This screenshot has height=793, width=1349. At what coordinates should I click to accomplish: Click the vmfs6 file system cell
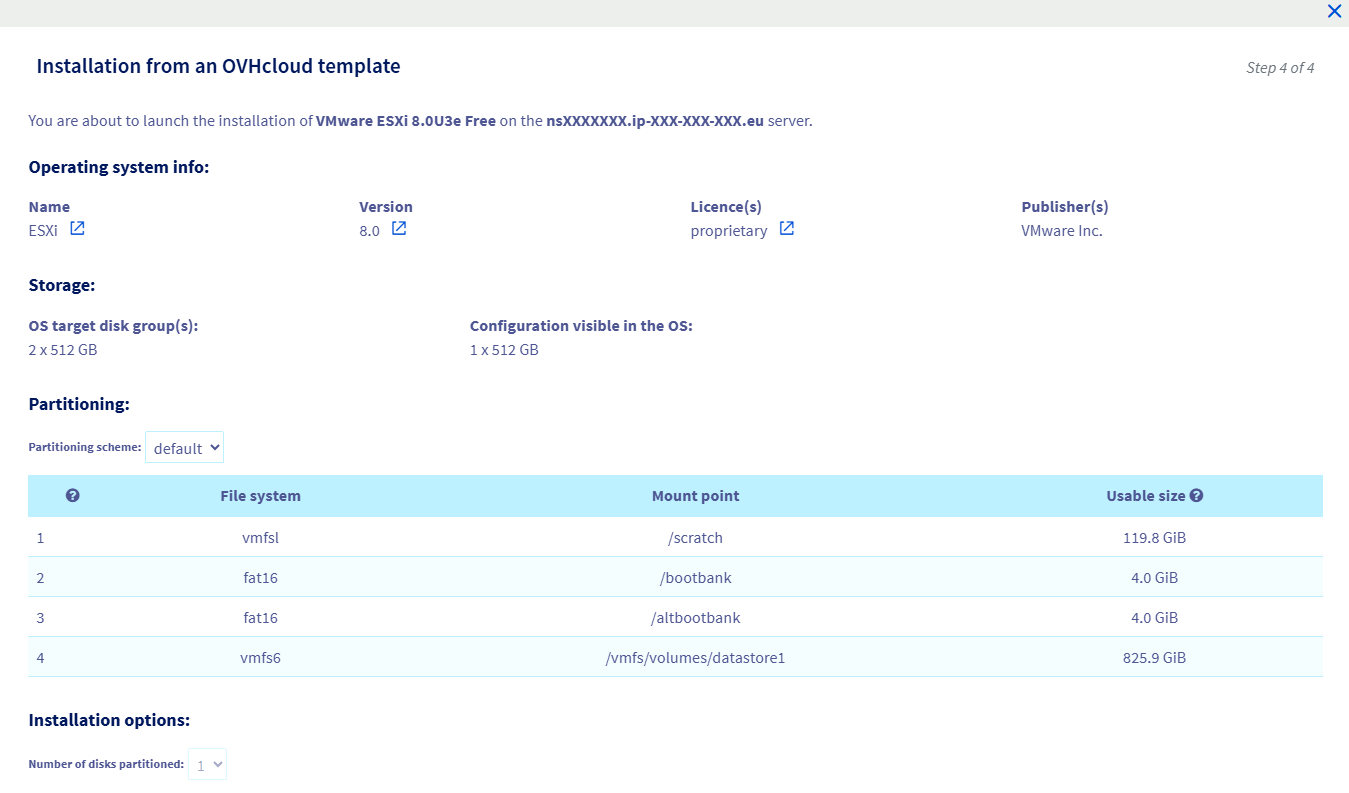click(260, 658)
